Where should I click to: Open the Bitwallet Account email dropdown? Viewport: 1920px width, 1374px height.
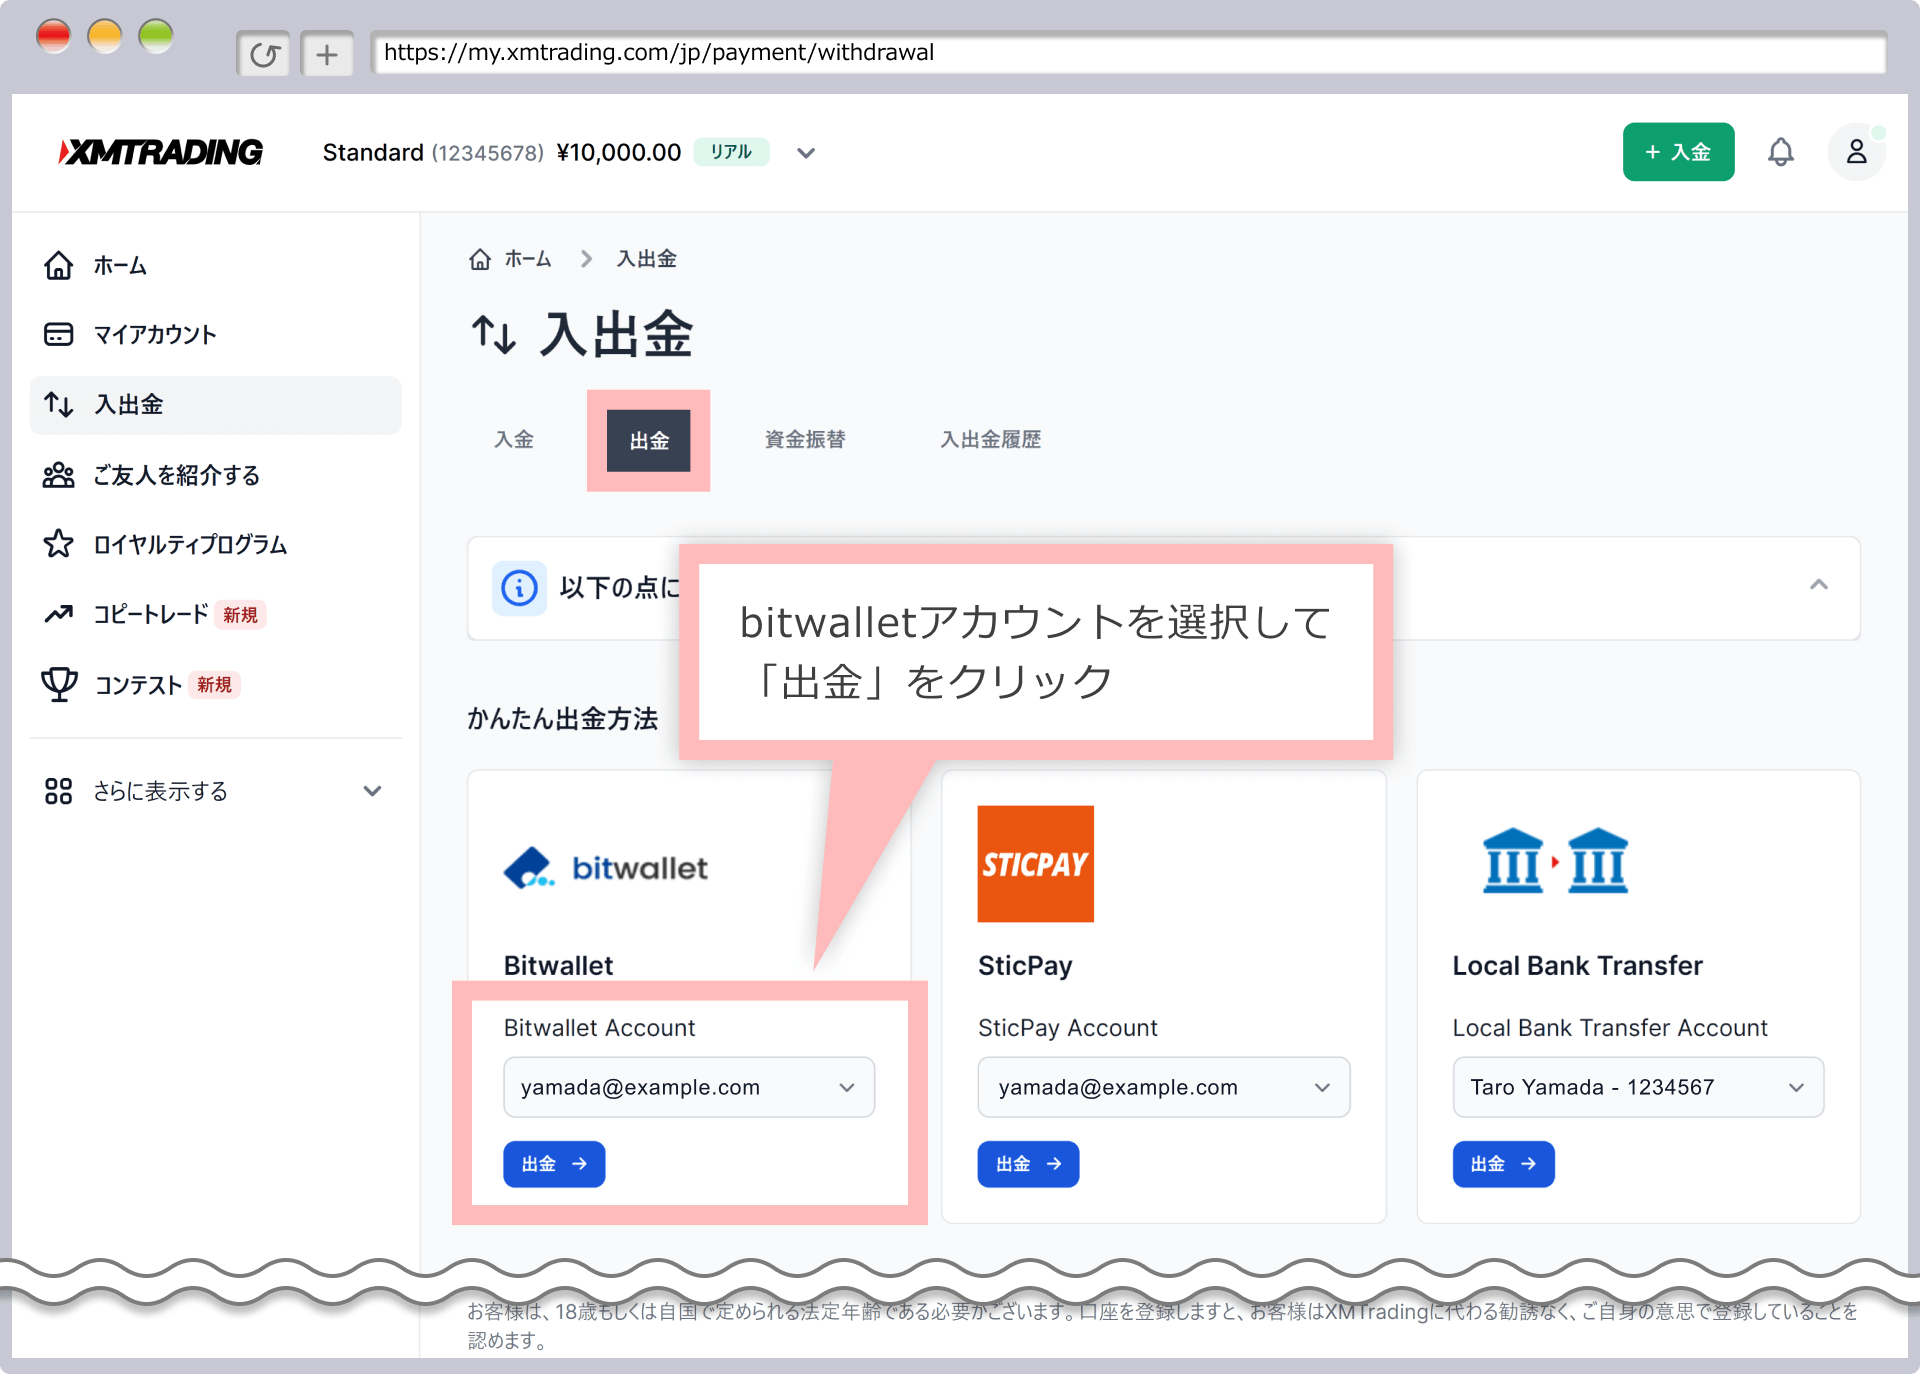[x=689, y=1087]
